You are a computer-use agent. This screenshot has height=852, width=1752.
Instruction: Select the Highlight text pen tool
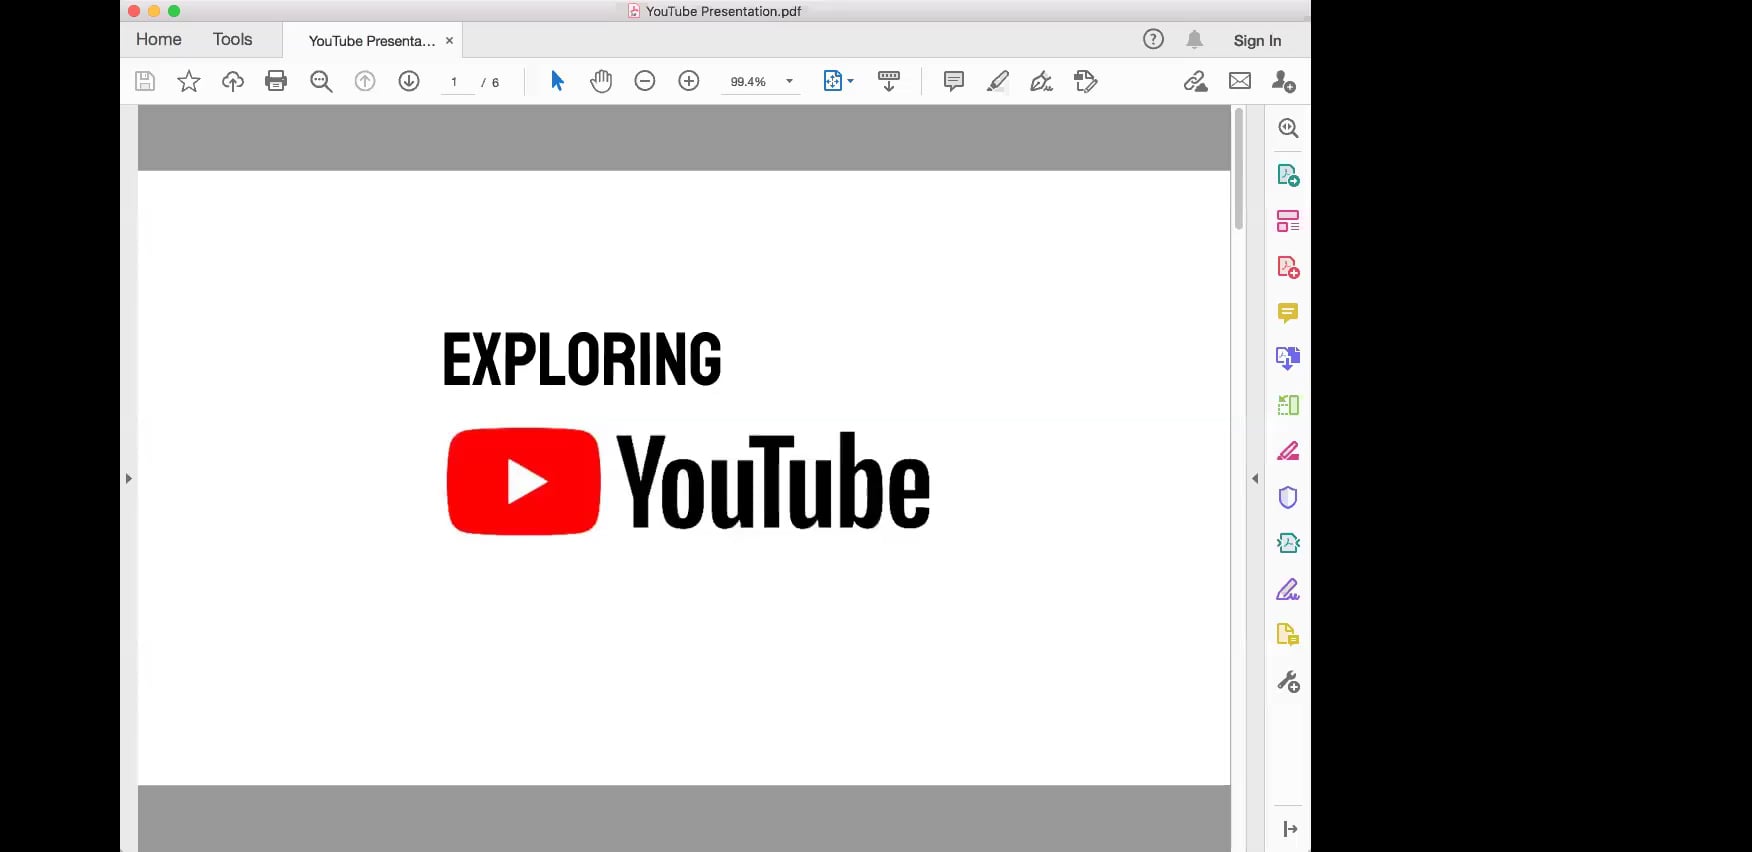pyautogui.click(x=998, y=81)
